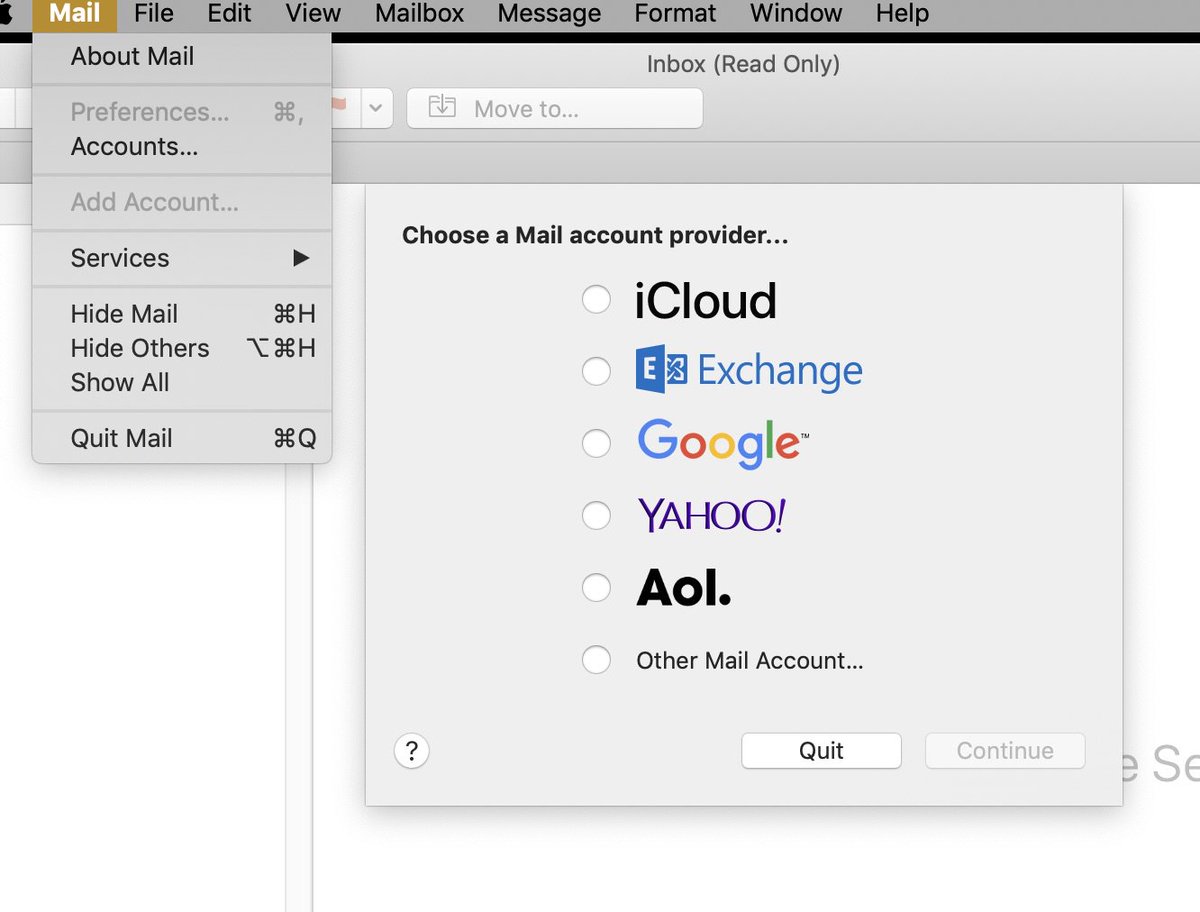Viewport: 1200px width, 912px height.
Task: Choose Hide Mail from the menu
Action: click(182, 314)
